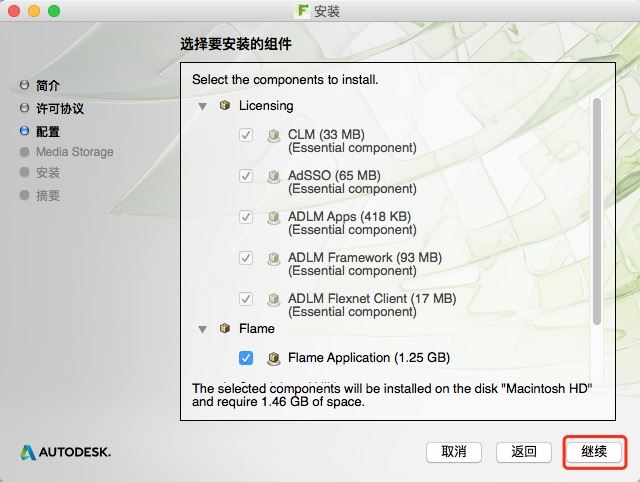The width and height of the screenshot is (640, 482).
Task: Select the 简介 step in sidebar
Action: pyautogui.click(x=40, y=85)
